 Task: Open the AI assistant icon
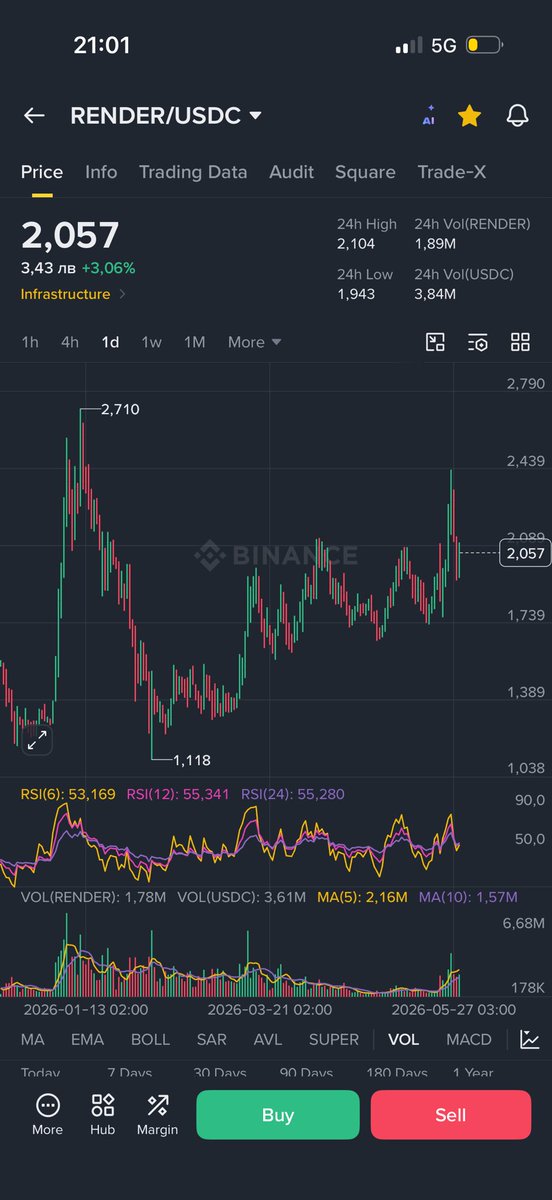point(429,116)
